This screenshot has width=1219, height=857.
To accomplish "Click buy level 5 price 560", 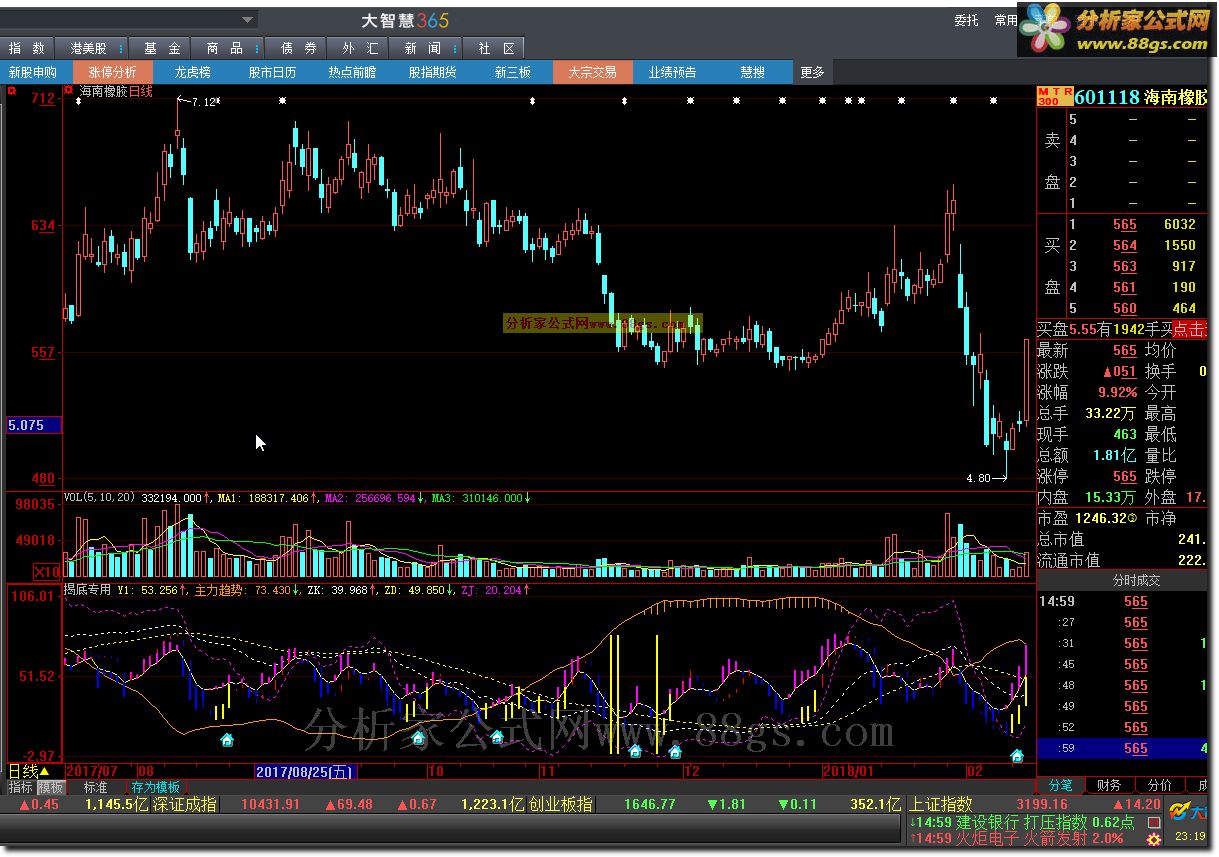I will point(1124,309).
